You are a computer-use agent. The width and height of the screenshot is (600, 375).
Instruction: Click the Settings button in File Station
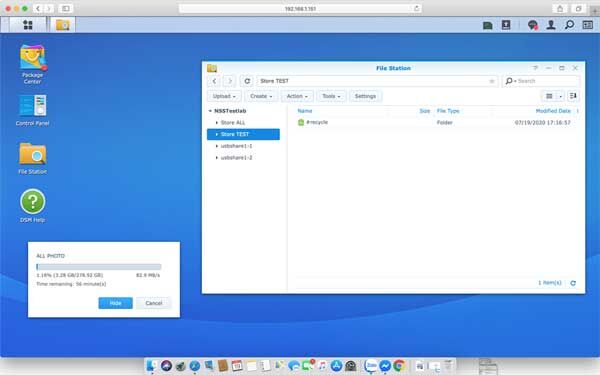[365, 96]
